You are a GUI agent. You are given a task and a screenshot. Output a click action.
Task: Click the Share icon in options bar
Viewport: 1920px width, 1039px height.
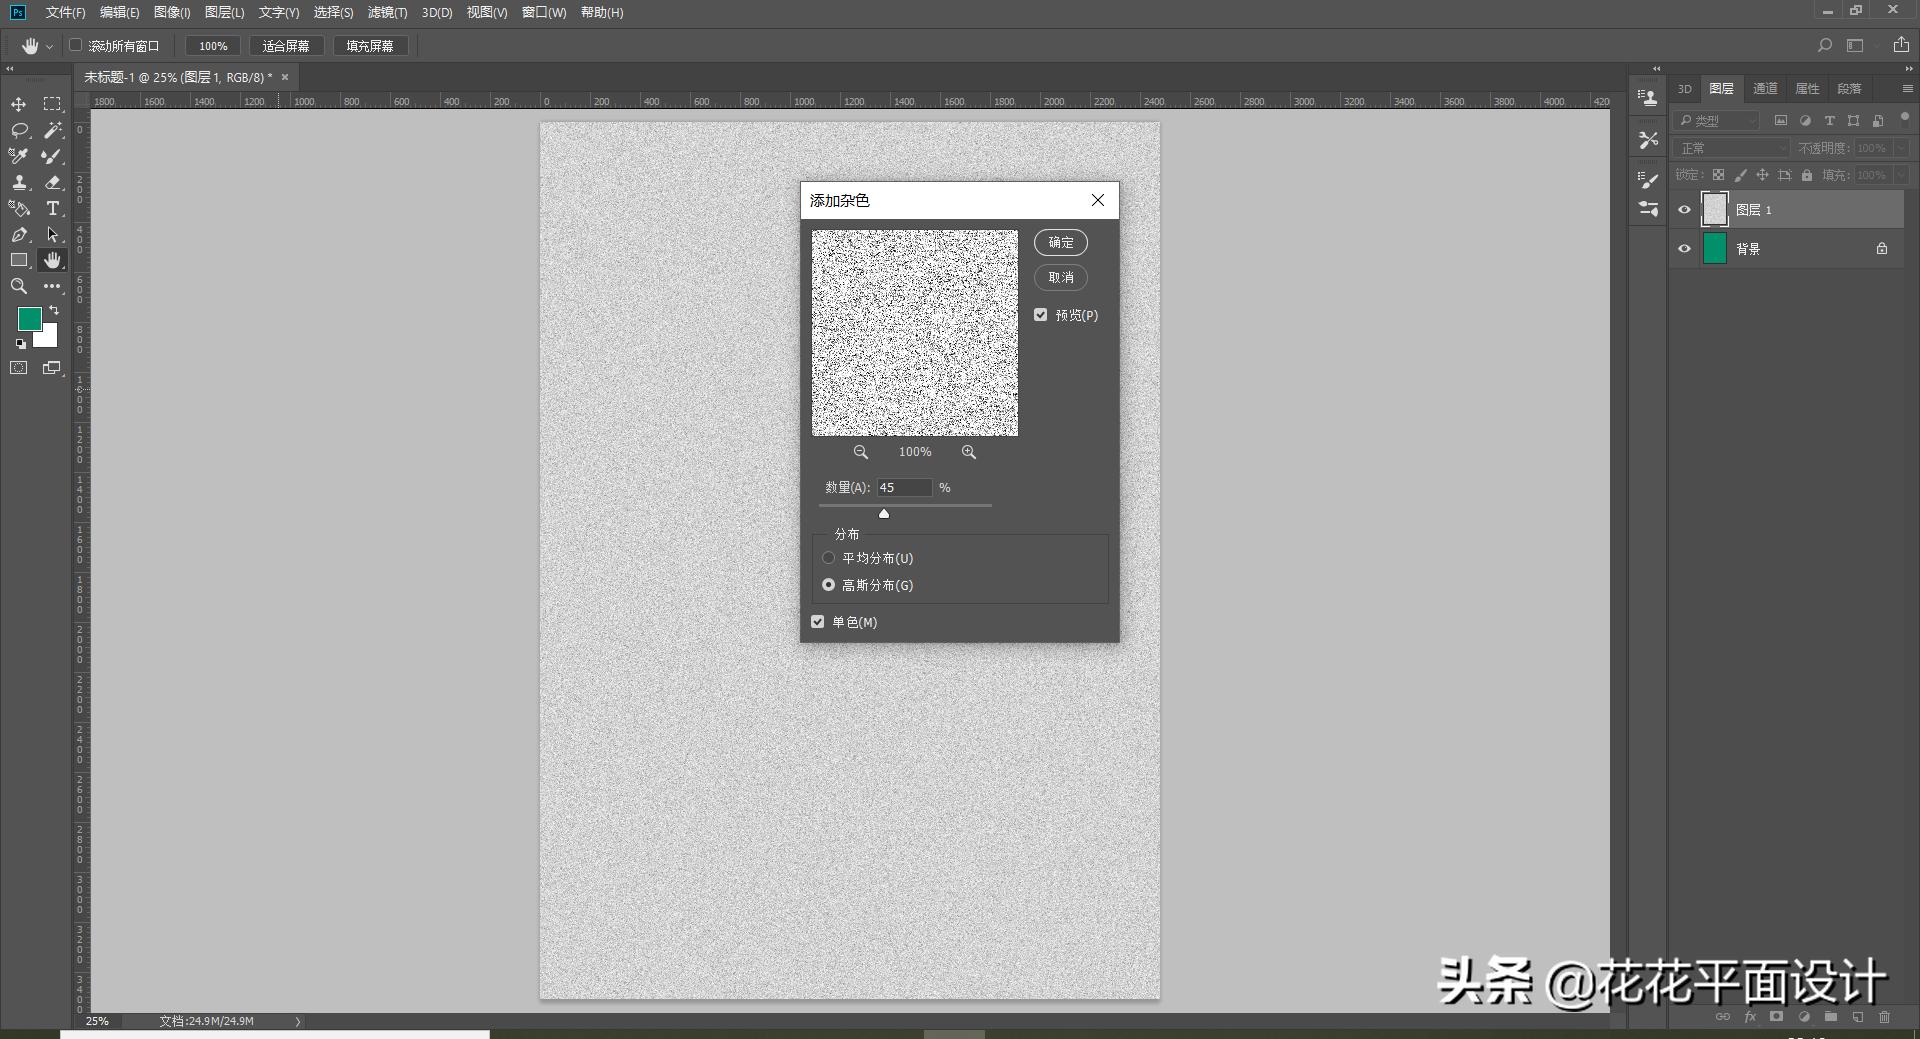[1901, 45]
